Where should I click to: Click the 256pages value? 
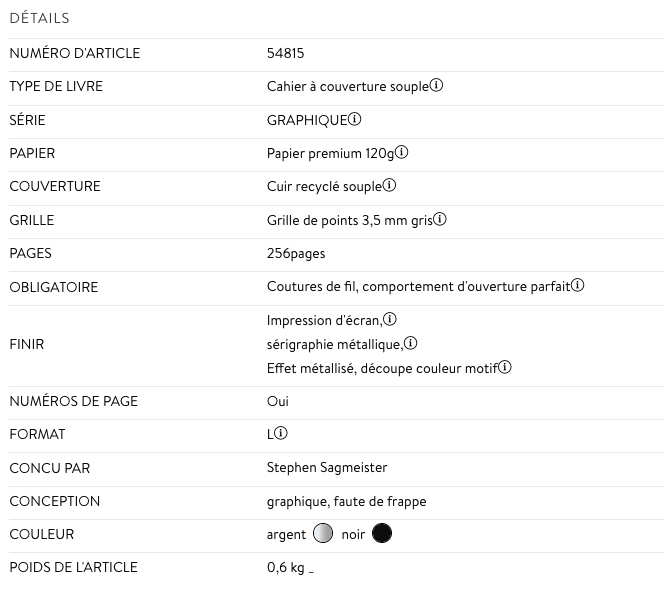(x=296, y=253)
